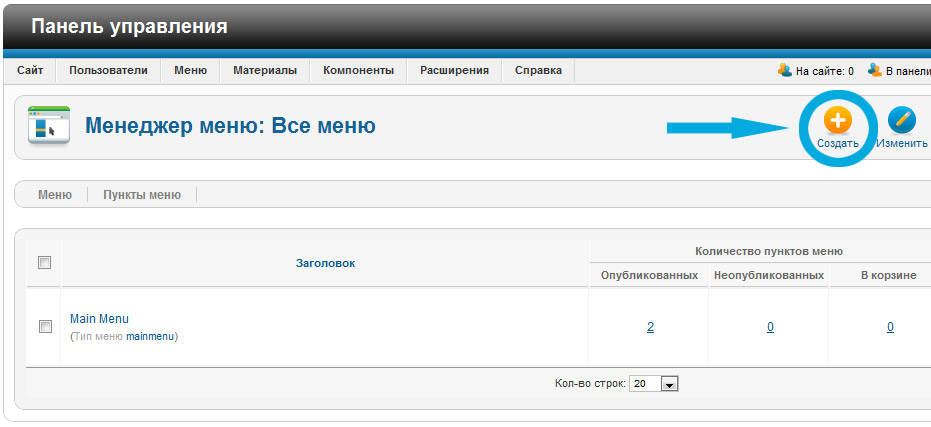Open the Сайт menu
Image resolution: width=931 pixels, height=427 pixels.
(x=30, y=71)
